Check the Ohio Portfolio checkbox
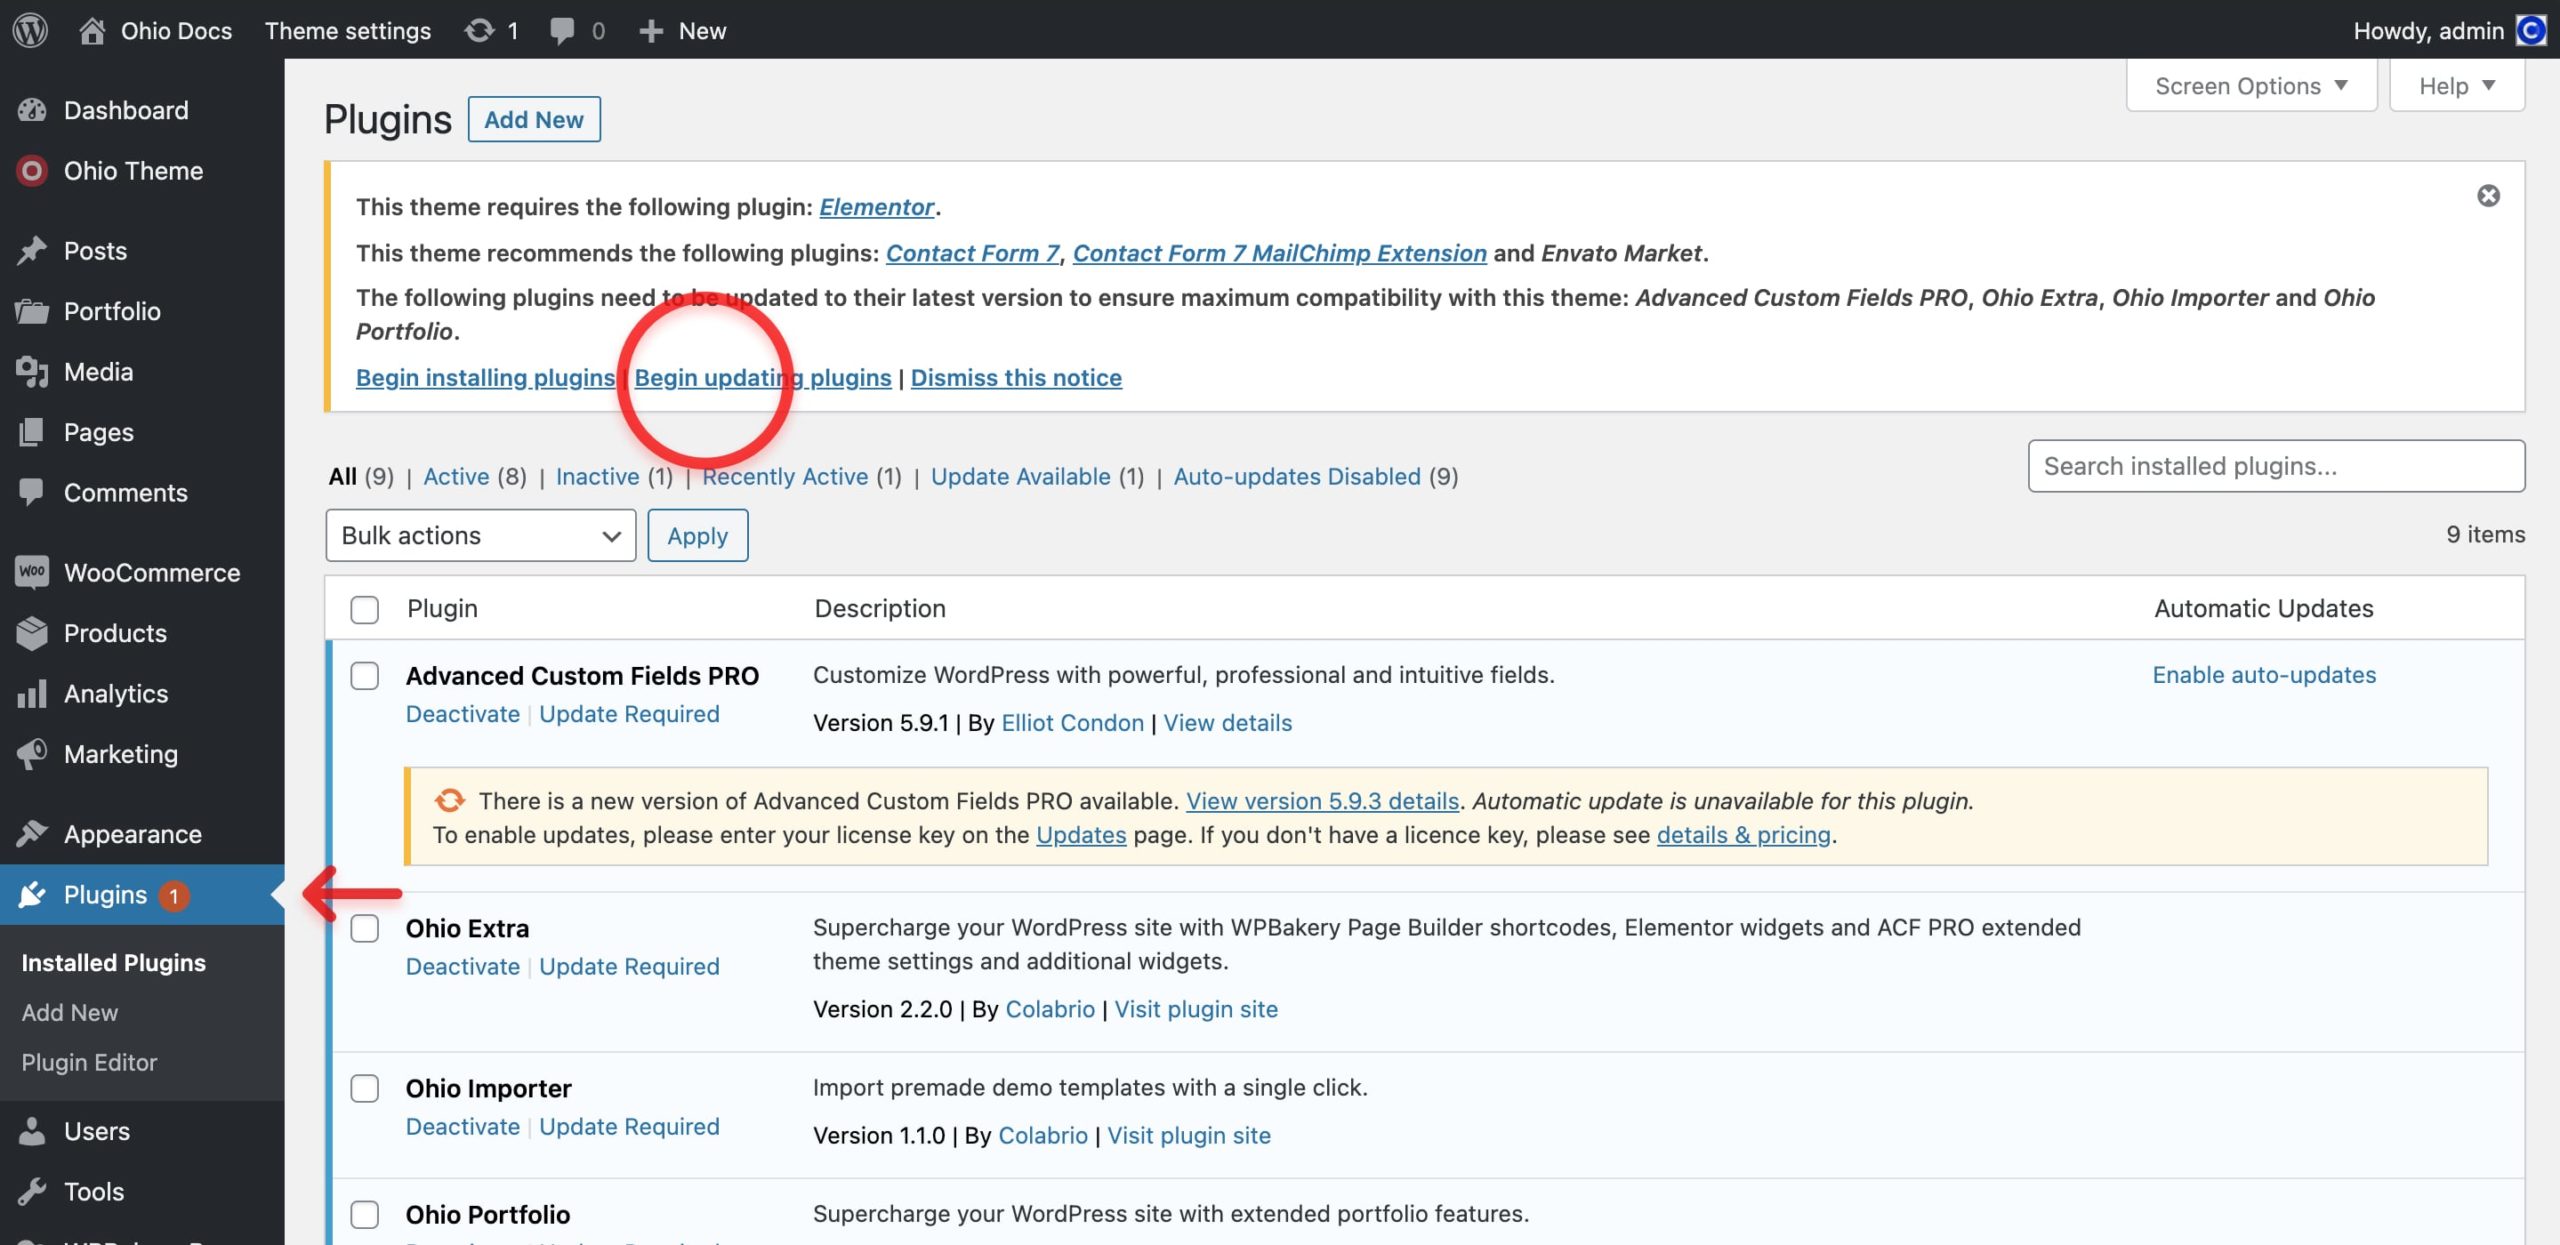Screen dimensions: 2560x1245 (365, 1214)
